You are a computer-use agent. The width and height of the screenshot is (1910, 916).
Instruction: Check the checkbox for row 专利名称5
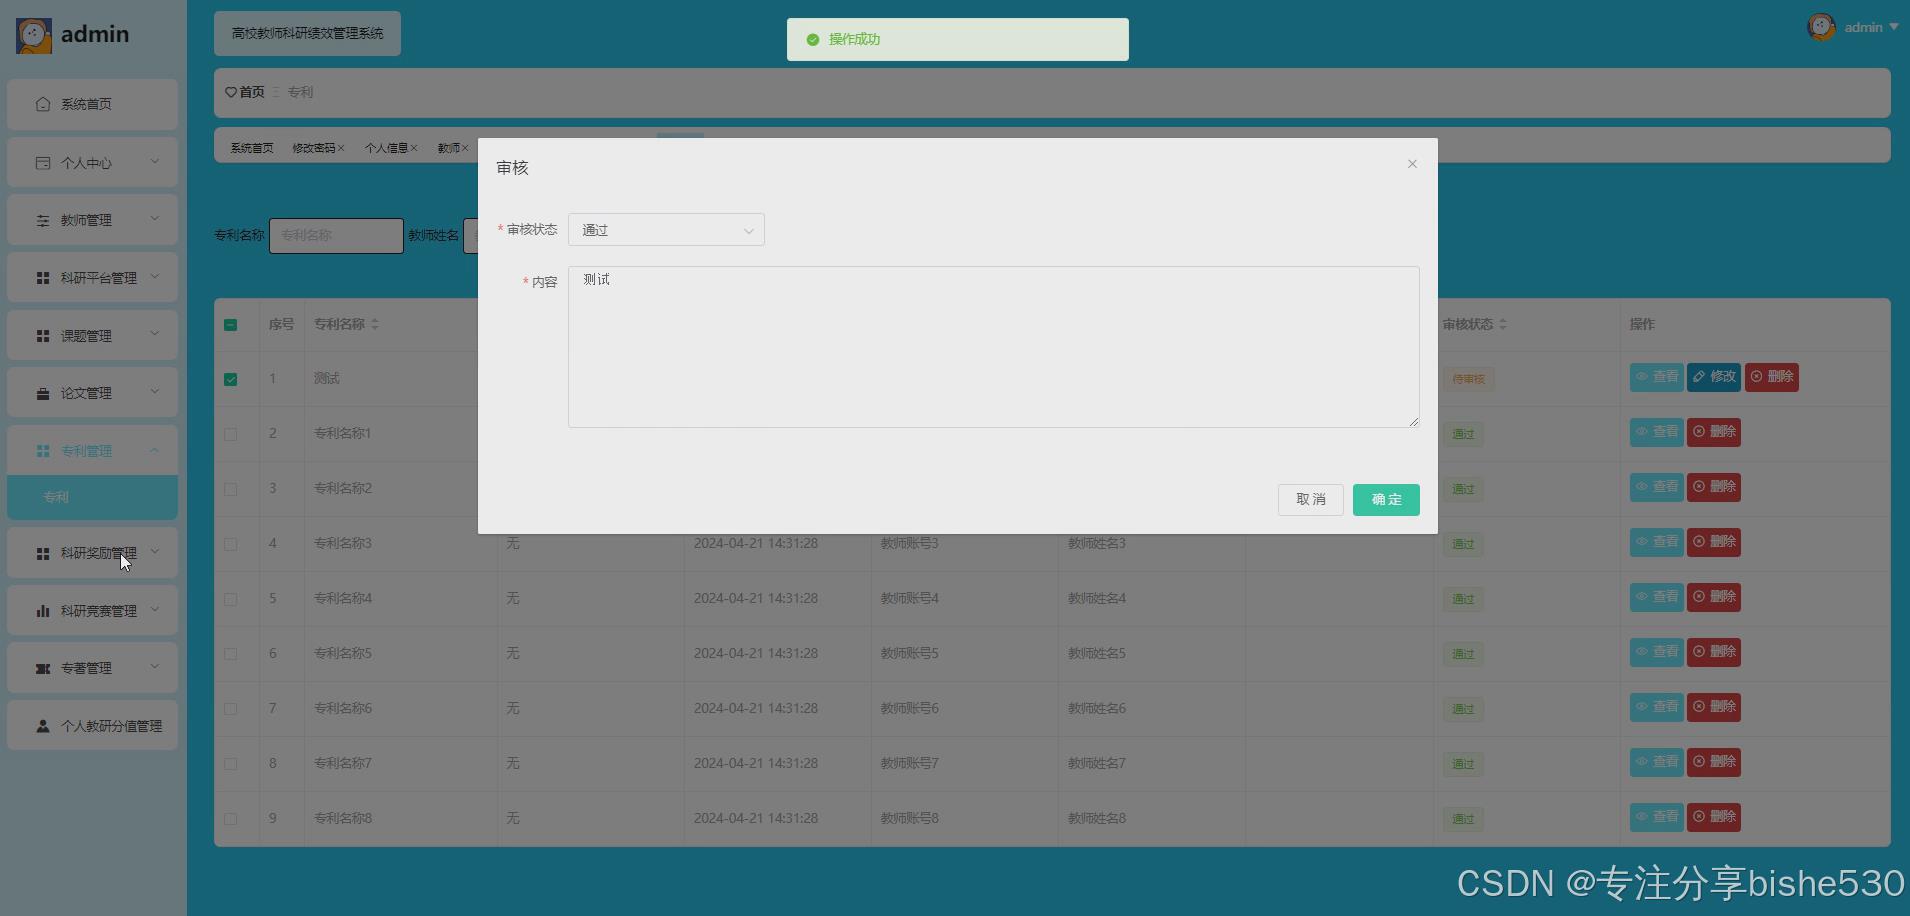[231, 654]
